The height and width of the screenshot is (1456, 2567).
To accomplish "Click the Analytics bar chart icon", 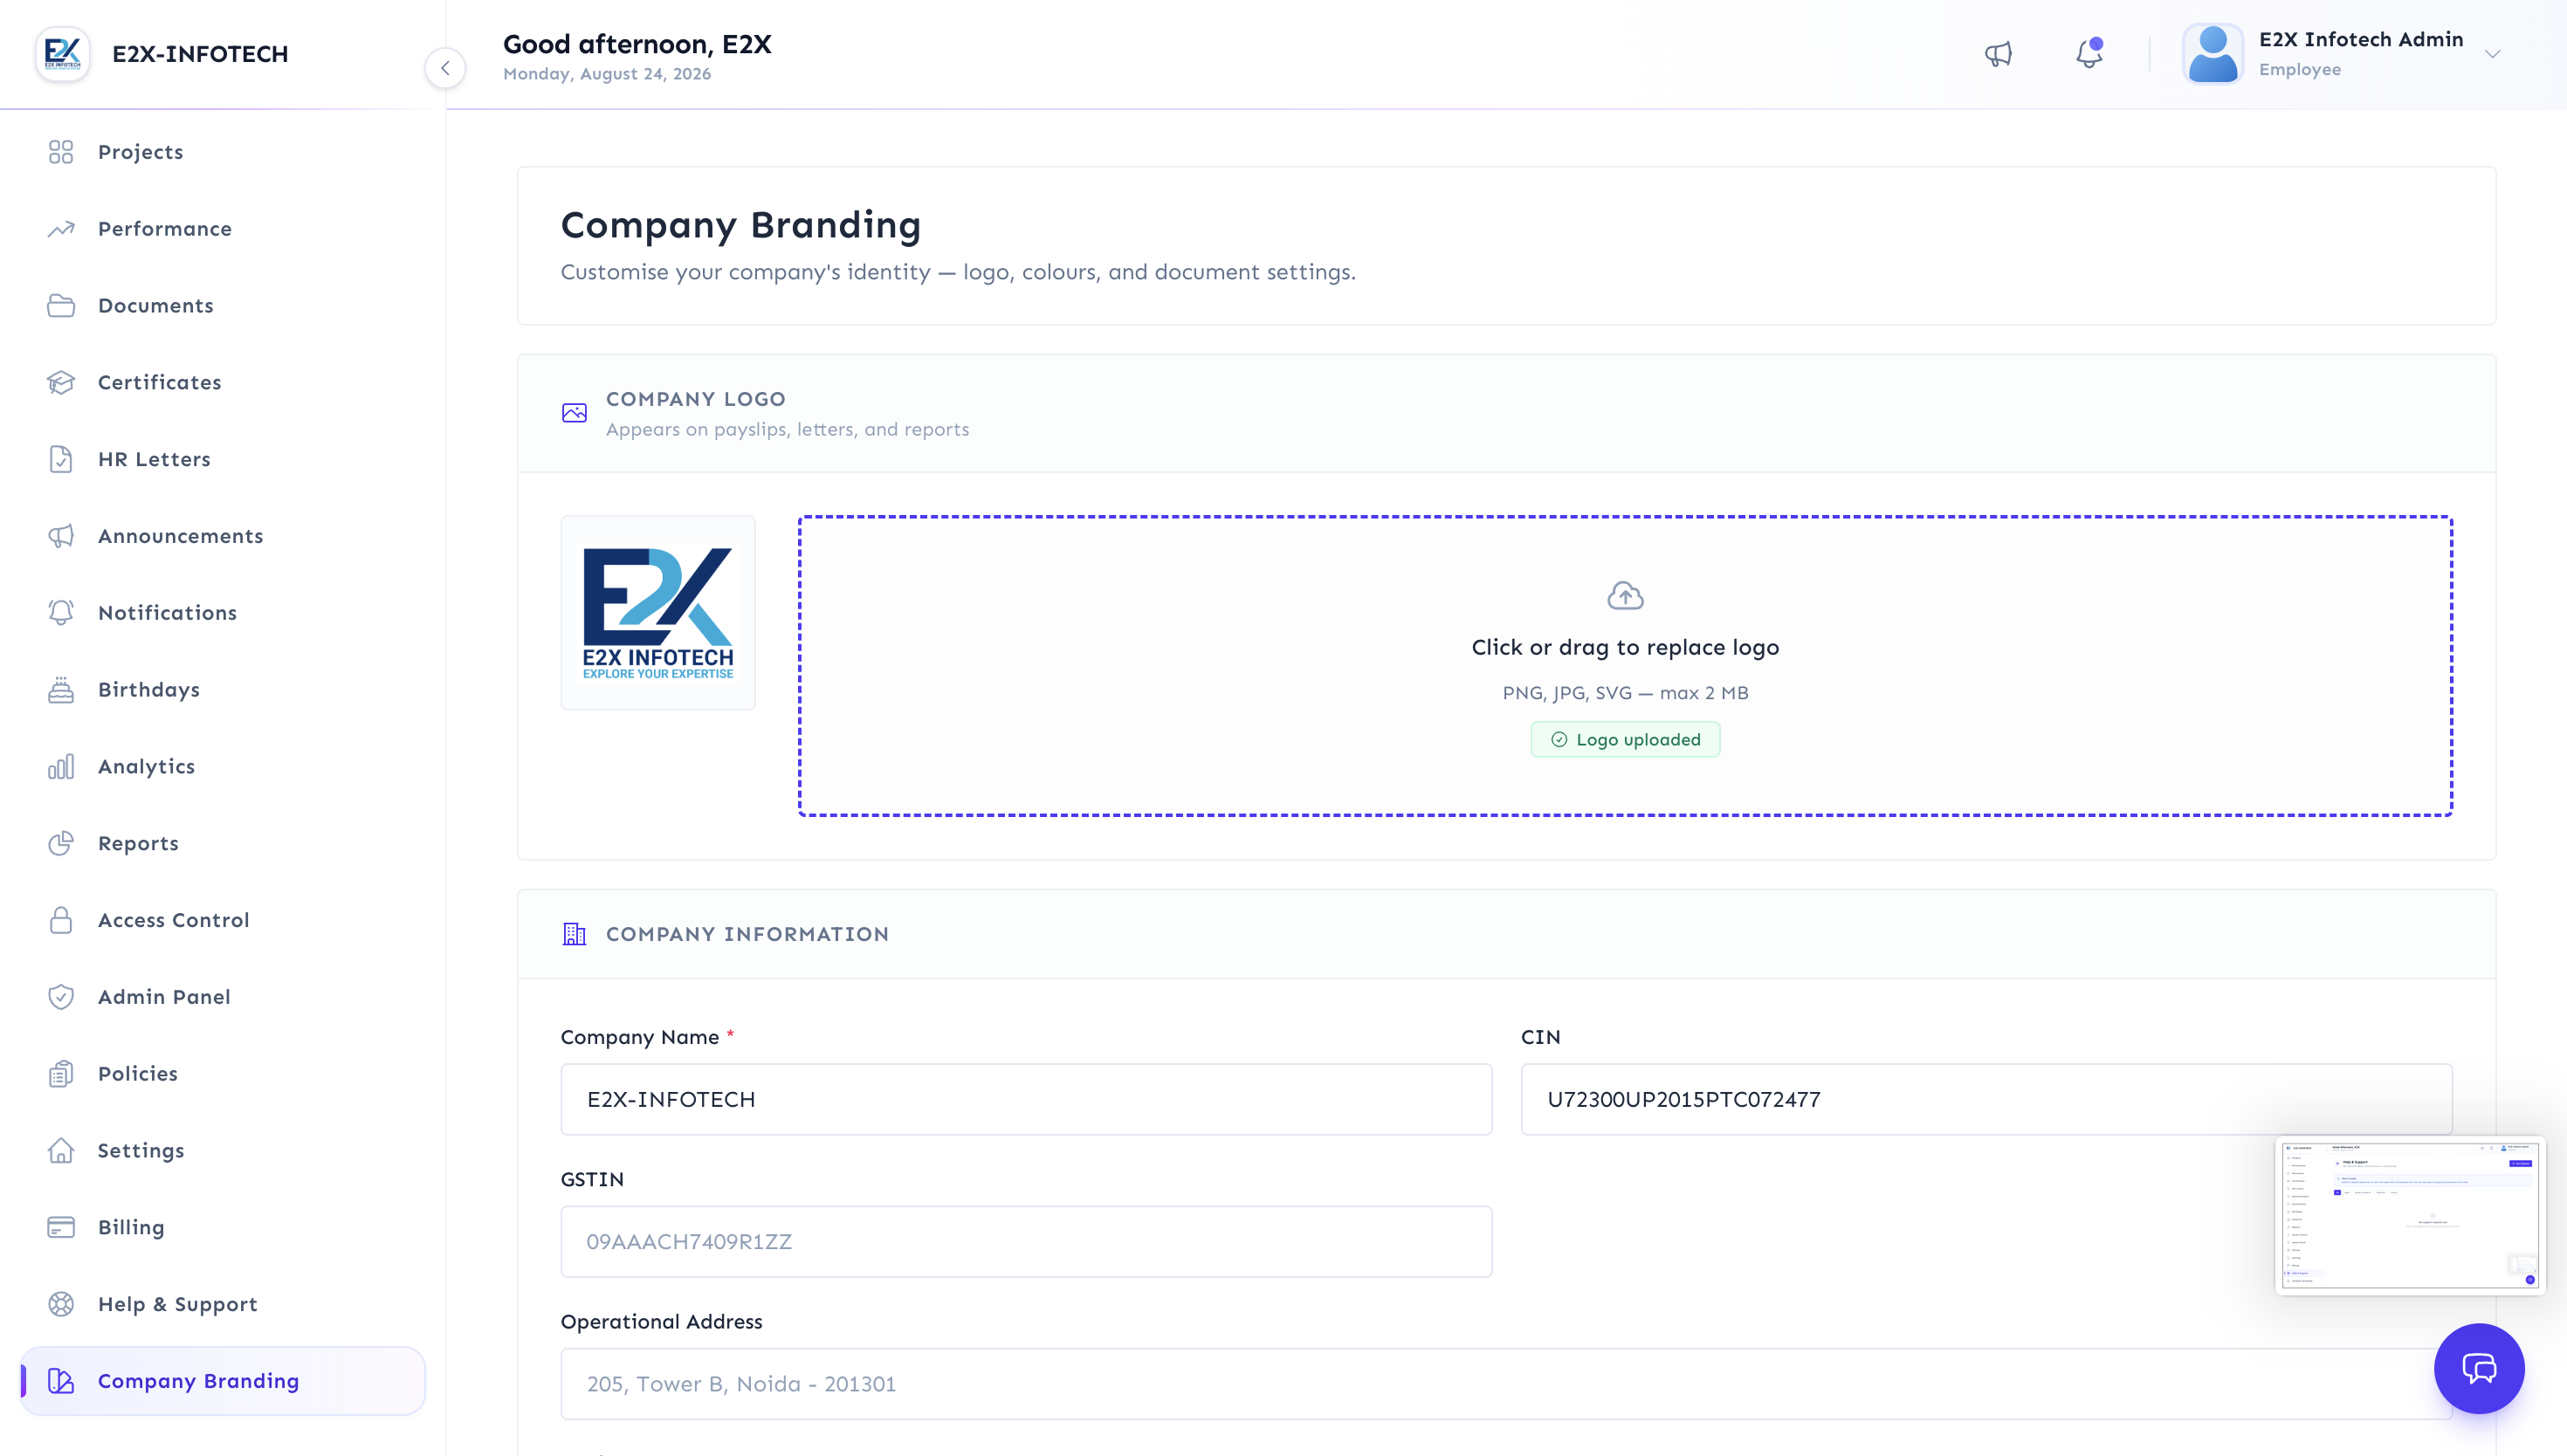I will pos(61,767).
